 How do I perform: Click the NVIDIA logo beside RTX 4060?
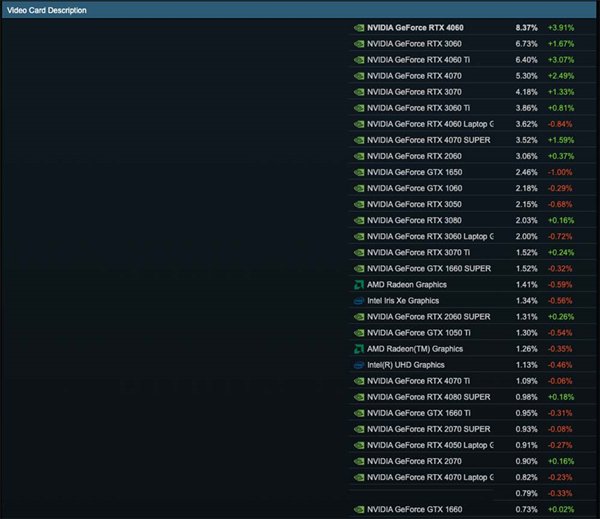(359, 28)
